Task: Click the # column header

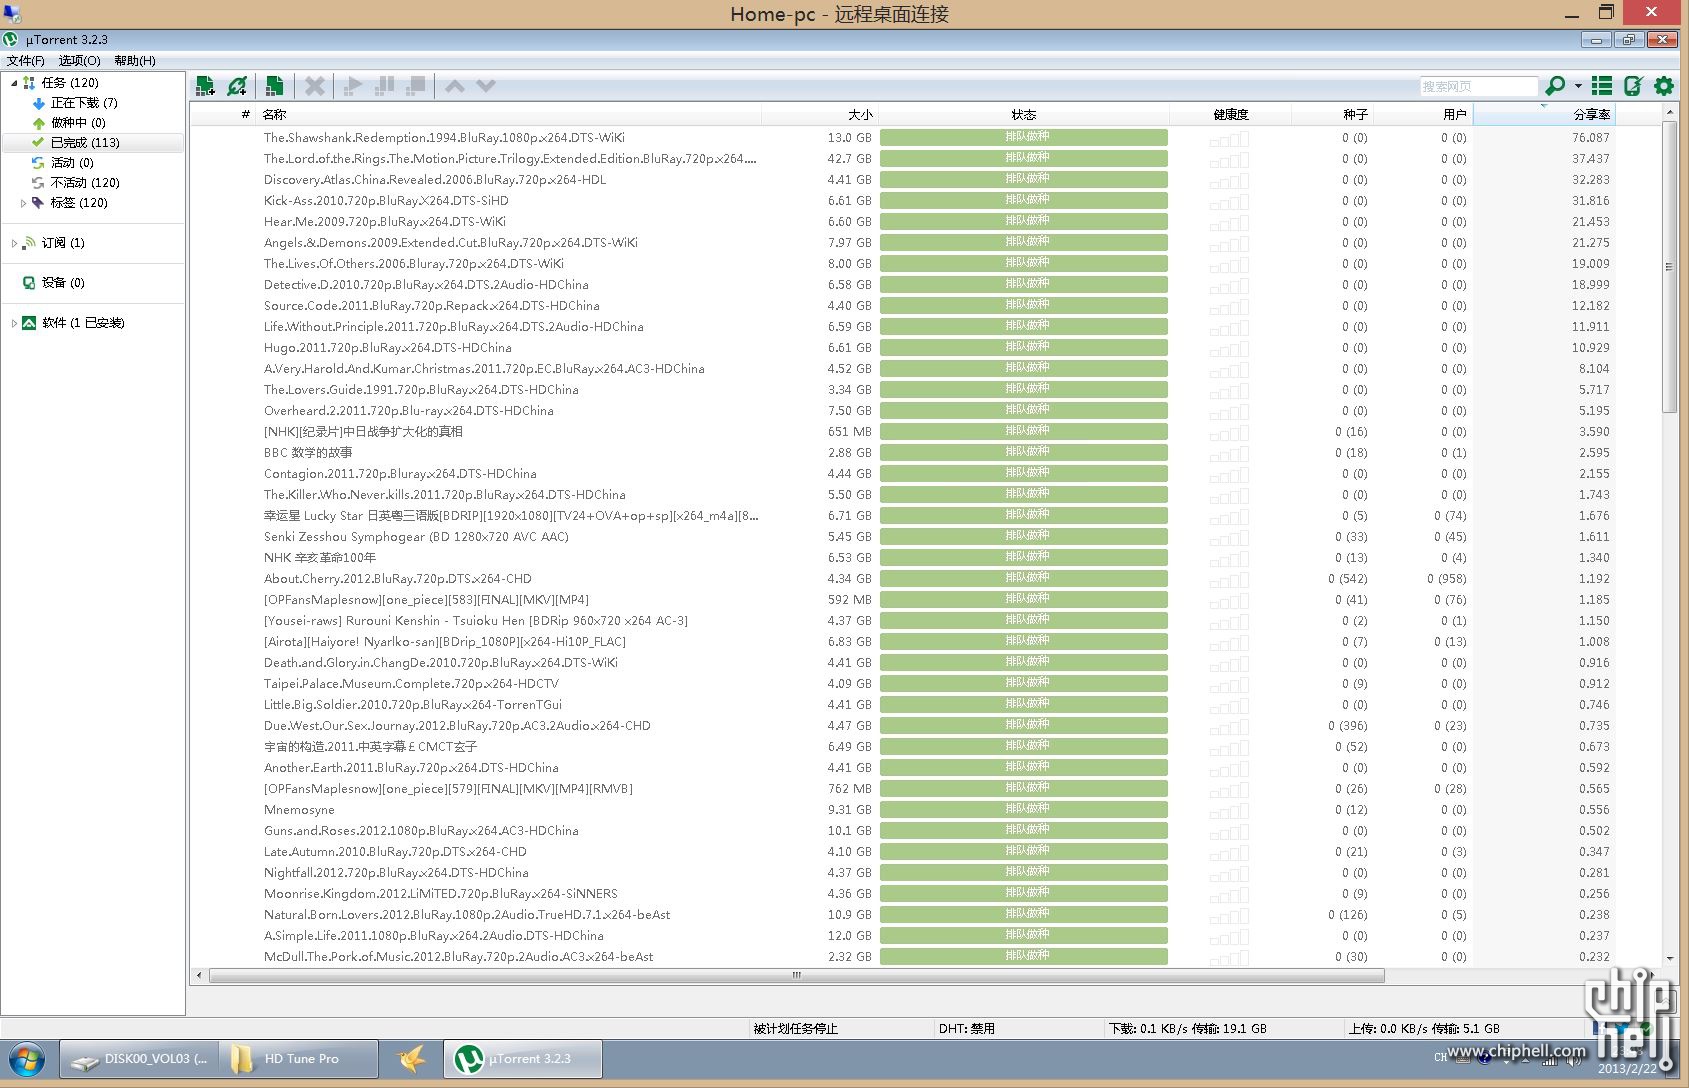Action: click(225, 114)
